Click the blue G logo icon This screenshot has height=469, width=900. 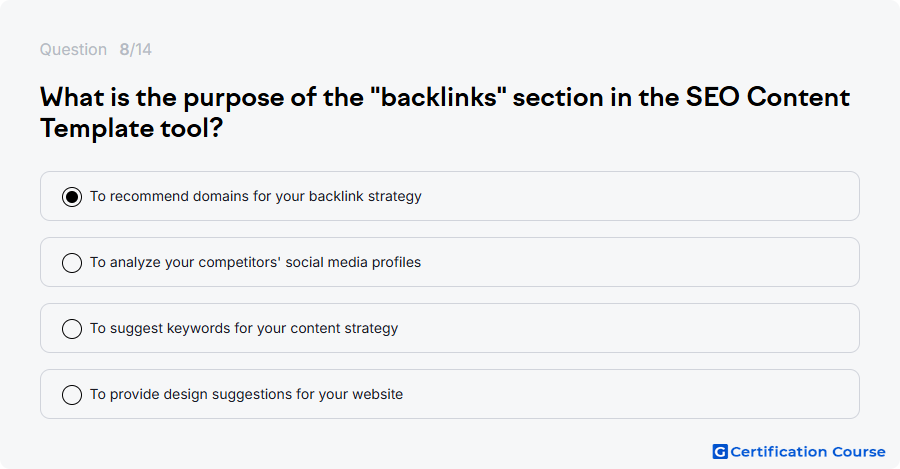coord(720,452)
